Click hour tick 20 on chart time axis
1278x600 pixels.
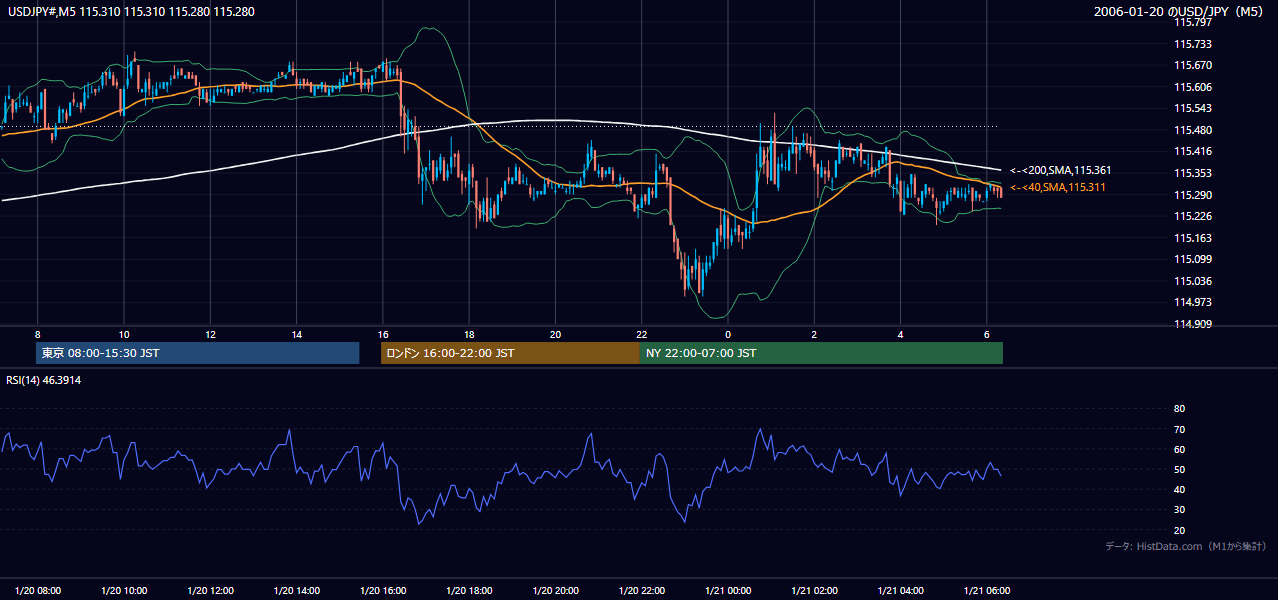pyautogui.click(x=555, y=334)
